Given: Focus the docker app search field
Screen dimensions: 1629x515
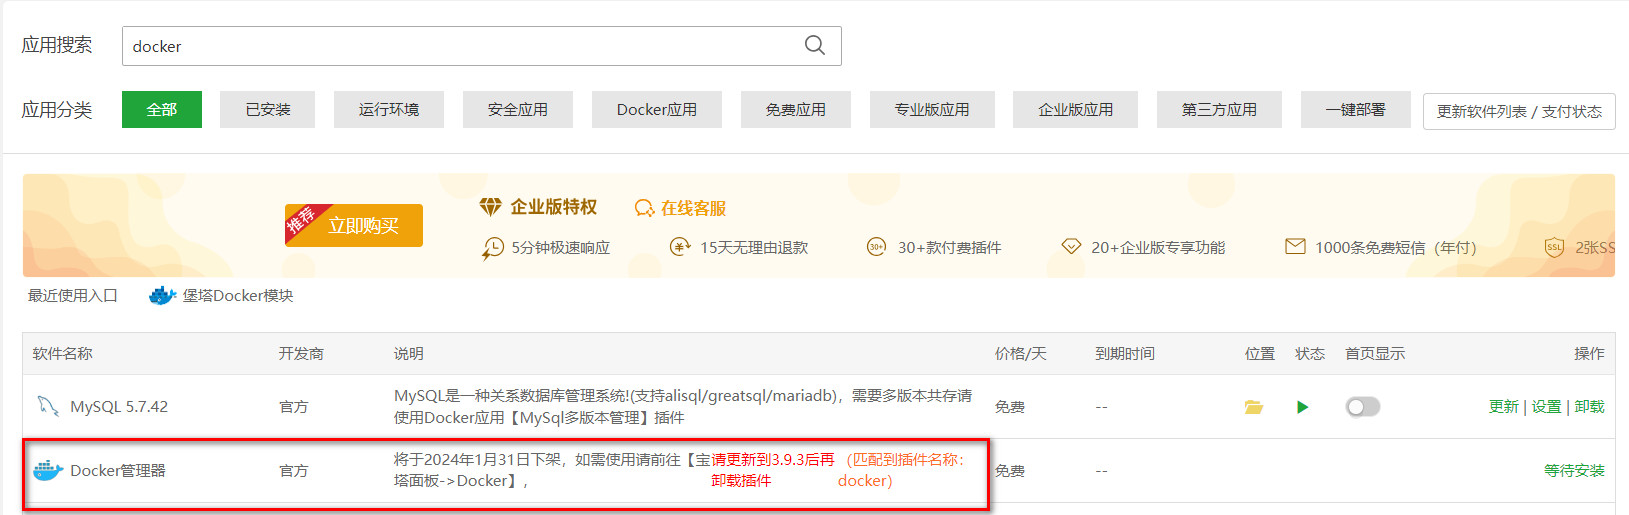Looking at the screenshot, I should coord(481,46).
